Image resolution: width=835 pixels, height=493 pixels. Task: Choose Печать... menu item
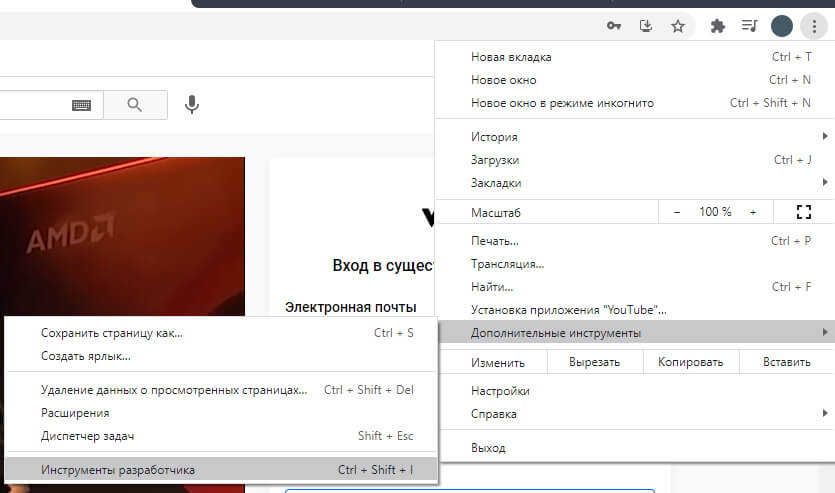[635, 241]
